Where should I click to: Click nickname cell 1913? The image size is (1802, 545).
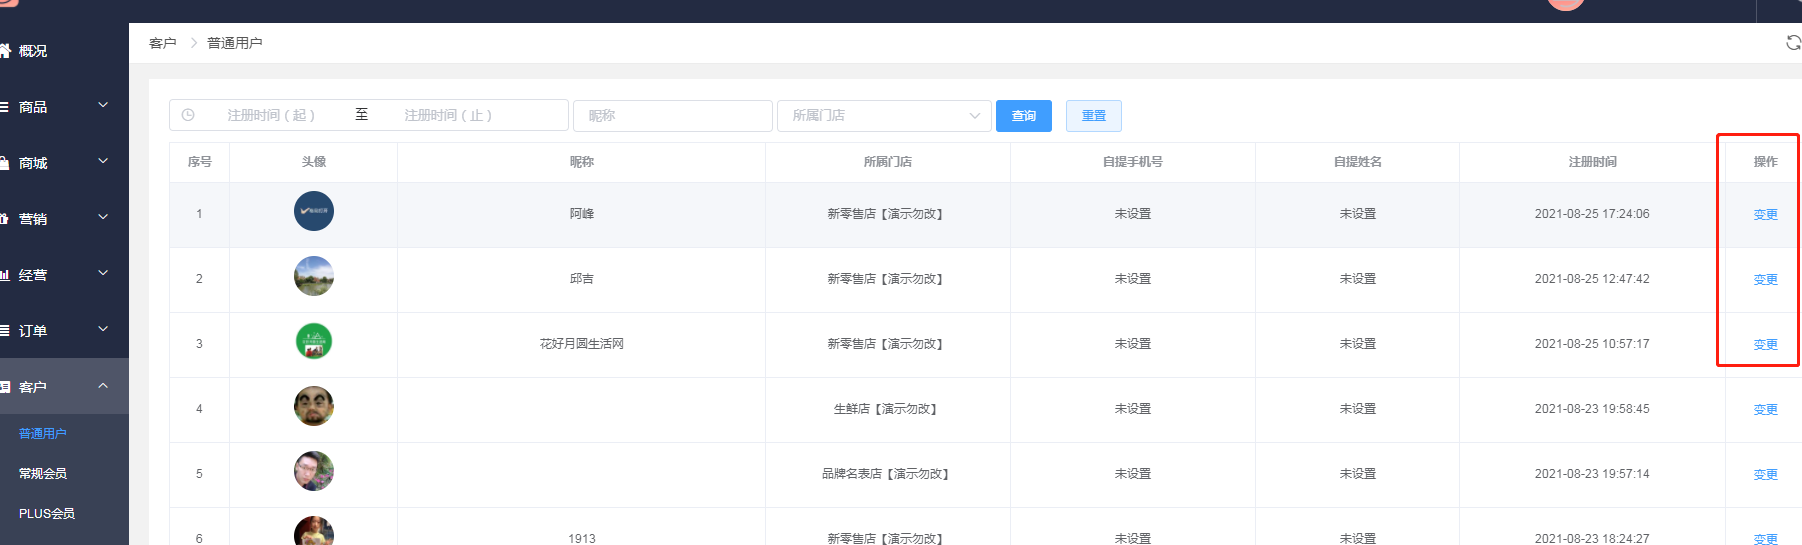(x=582, y=539)
